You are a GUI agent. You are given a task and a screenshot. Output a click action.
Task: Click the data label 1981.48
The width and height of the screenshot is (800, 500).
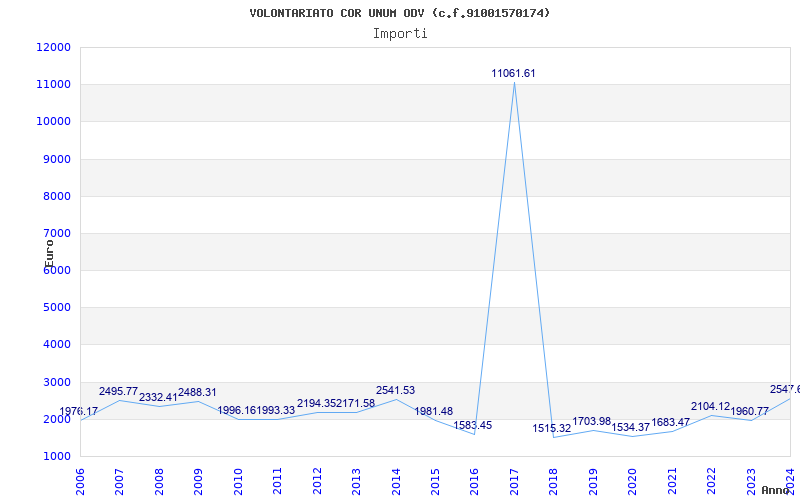(x=434, y=411)
